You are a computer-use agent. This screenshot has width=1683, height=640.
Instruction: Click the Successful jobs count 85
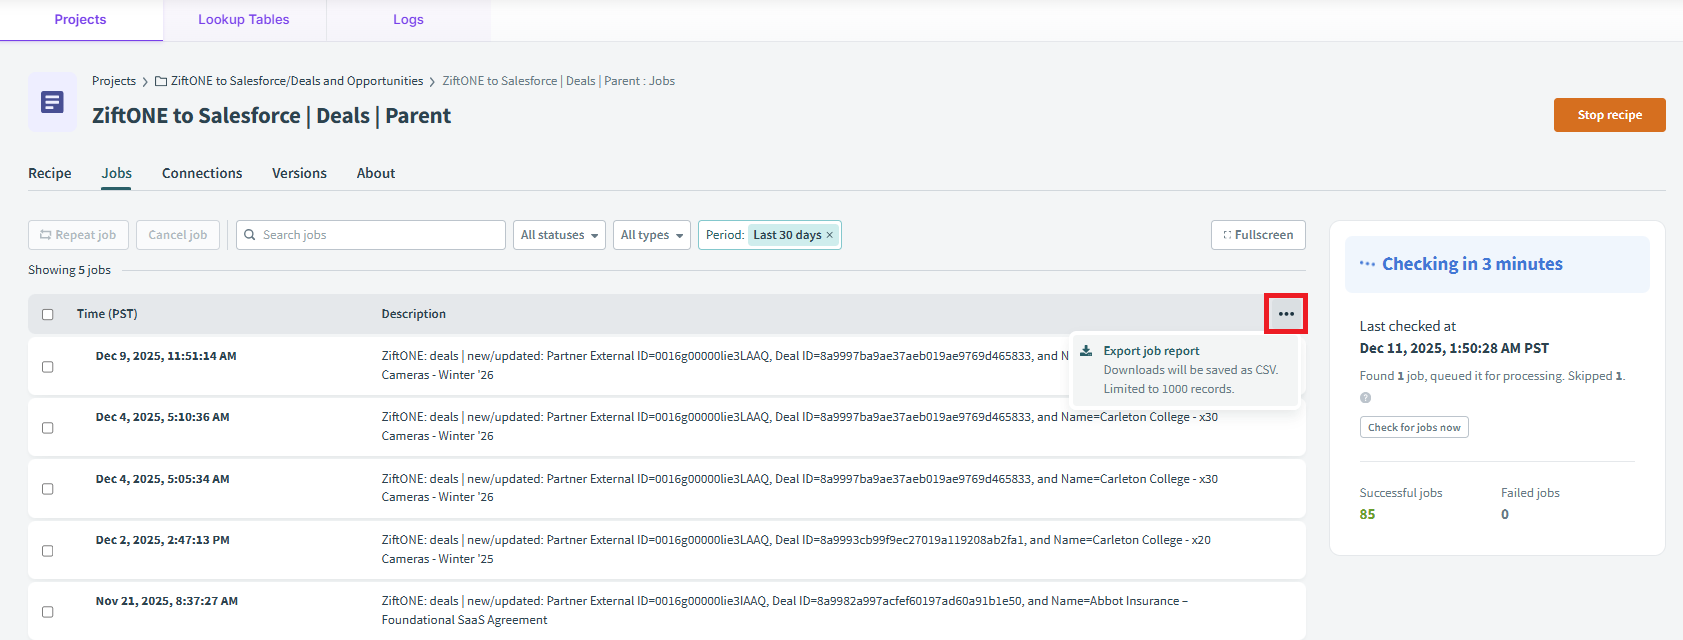click(1367, 514)
